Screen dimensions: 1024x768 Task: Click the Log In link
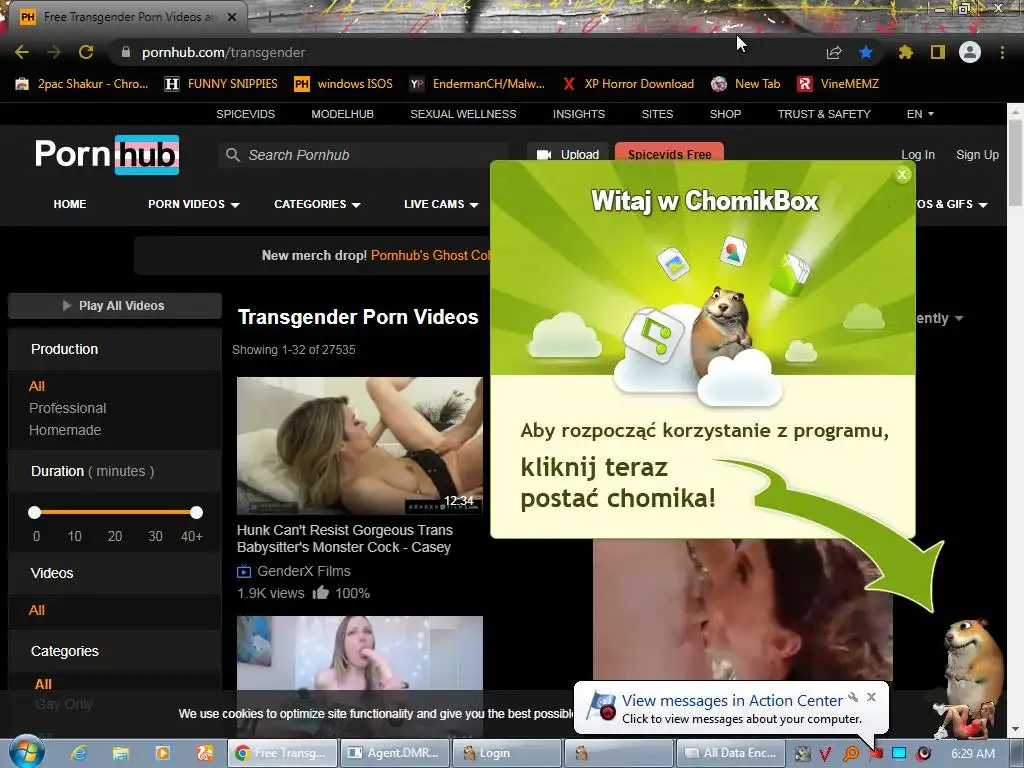tap(918, 155)
